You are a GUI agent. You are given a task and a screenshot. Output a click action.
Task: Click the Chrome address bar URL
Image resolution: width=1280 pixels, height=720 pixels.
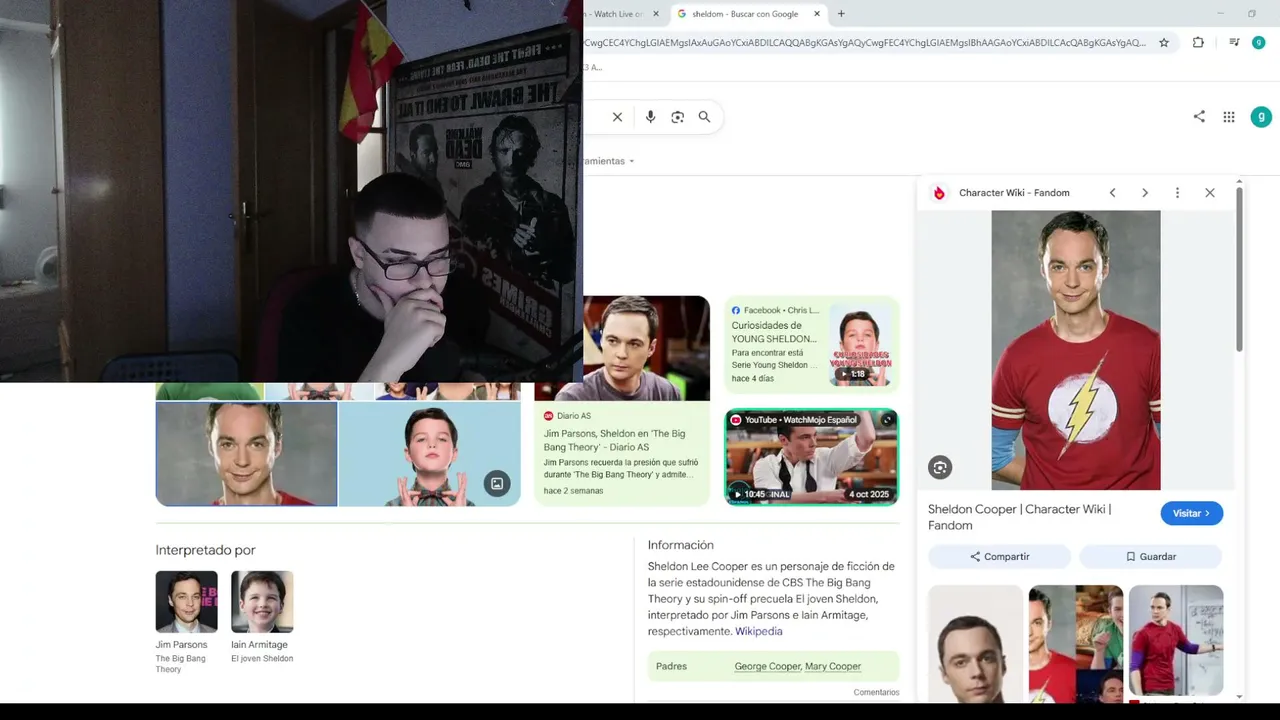(x=865, y=43)
